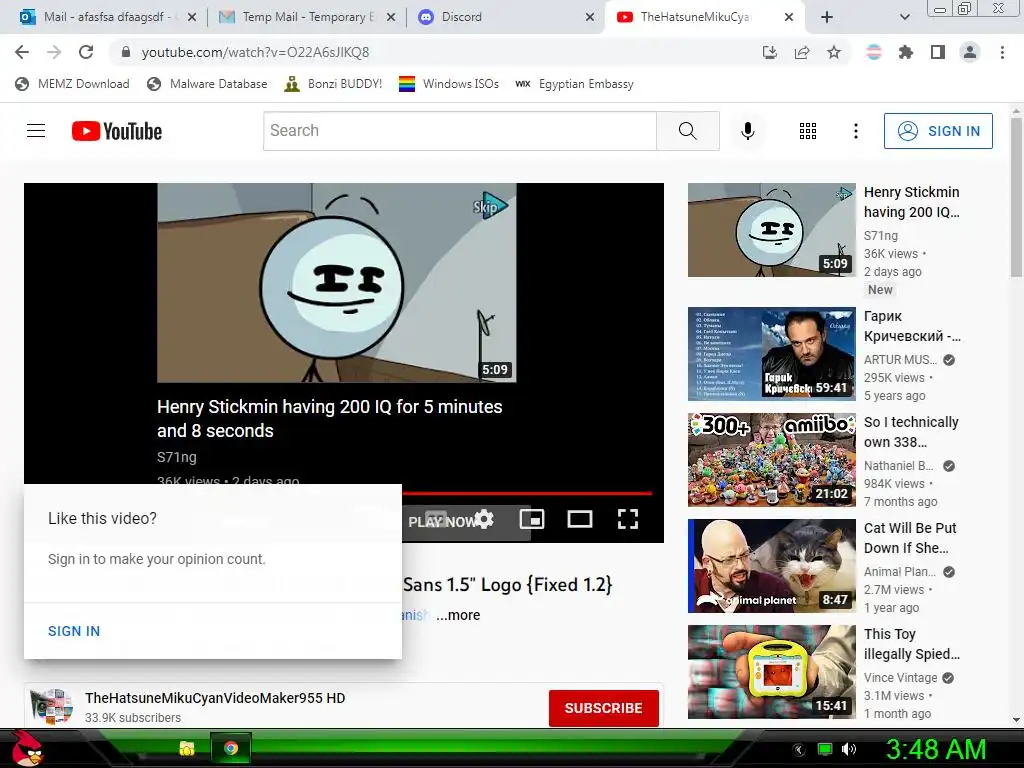Open Cat Will Be Put Down thumbnail
The width and height of the screenshot is (1024, 768).
point(771,566)
